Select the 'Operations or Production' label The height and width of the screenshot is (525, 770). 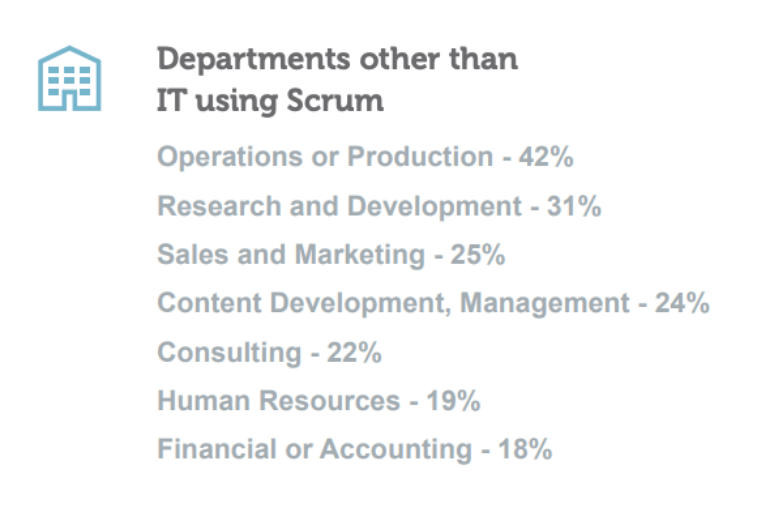coord(325,157)
